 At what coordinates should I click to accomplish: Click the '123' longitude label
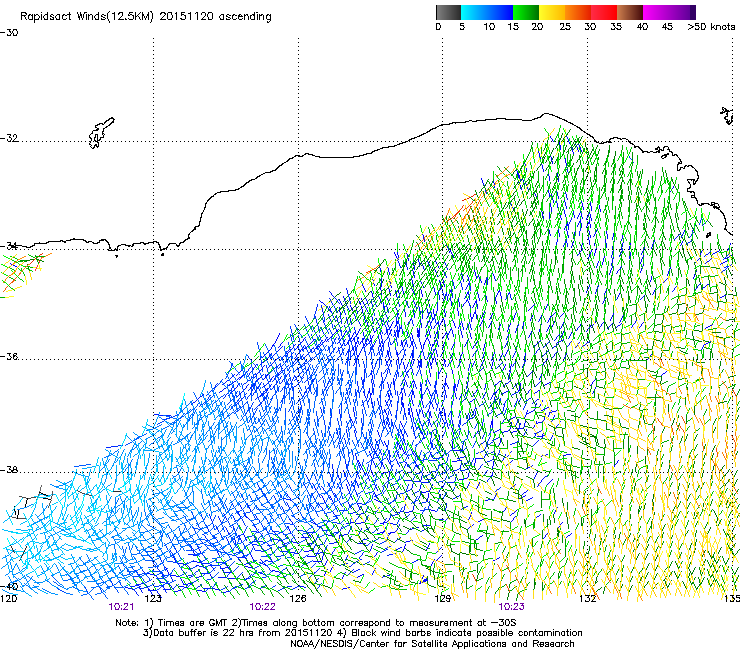click(153, 599)
